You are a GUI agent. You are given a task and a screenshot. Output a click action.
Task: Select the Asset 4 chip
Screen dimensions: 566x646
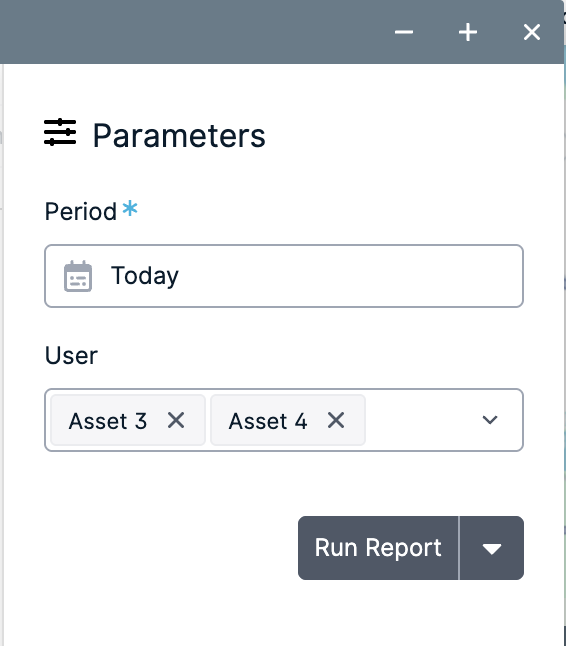coord(268,421)
